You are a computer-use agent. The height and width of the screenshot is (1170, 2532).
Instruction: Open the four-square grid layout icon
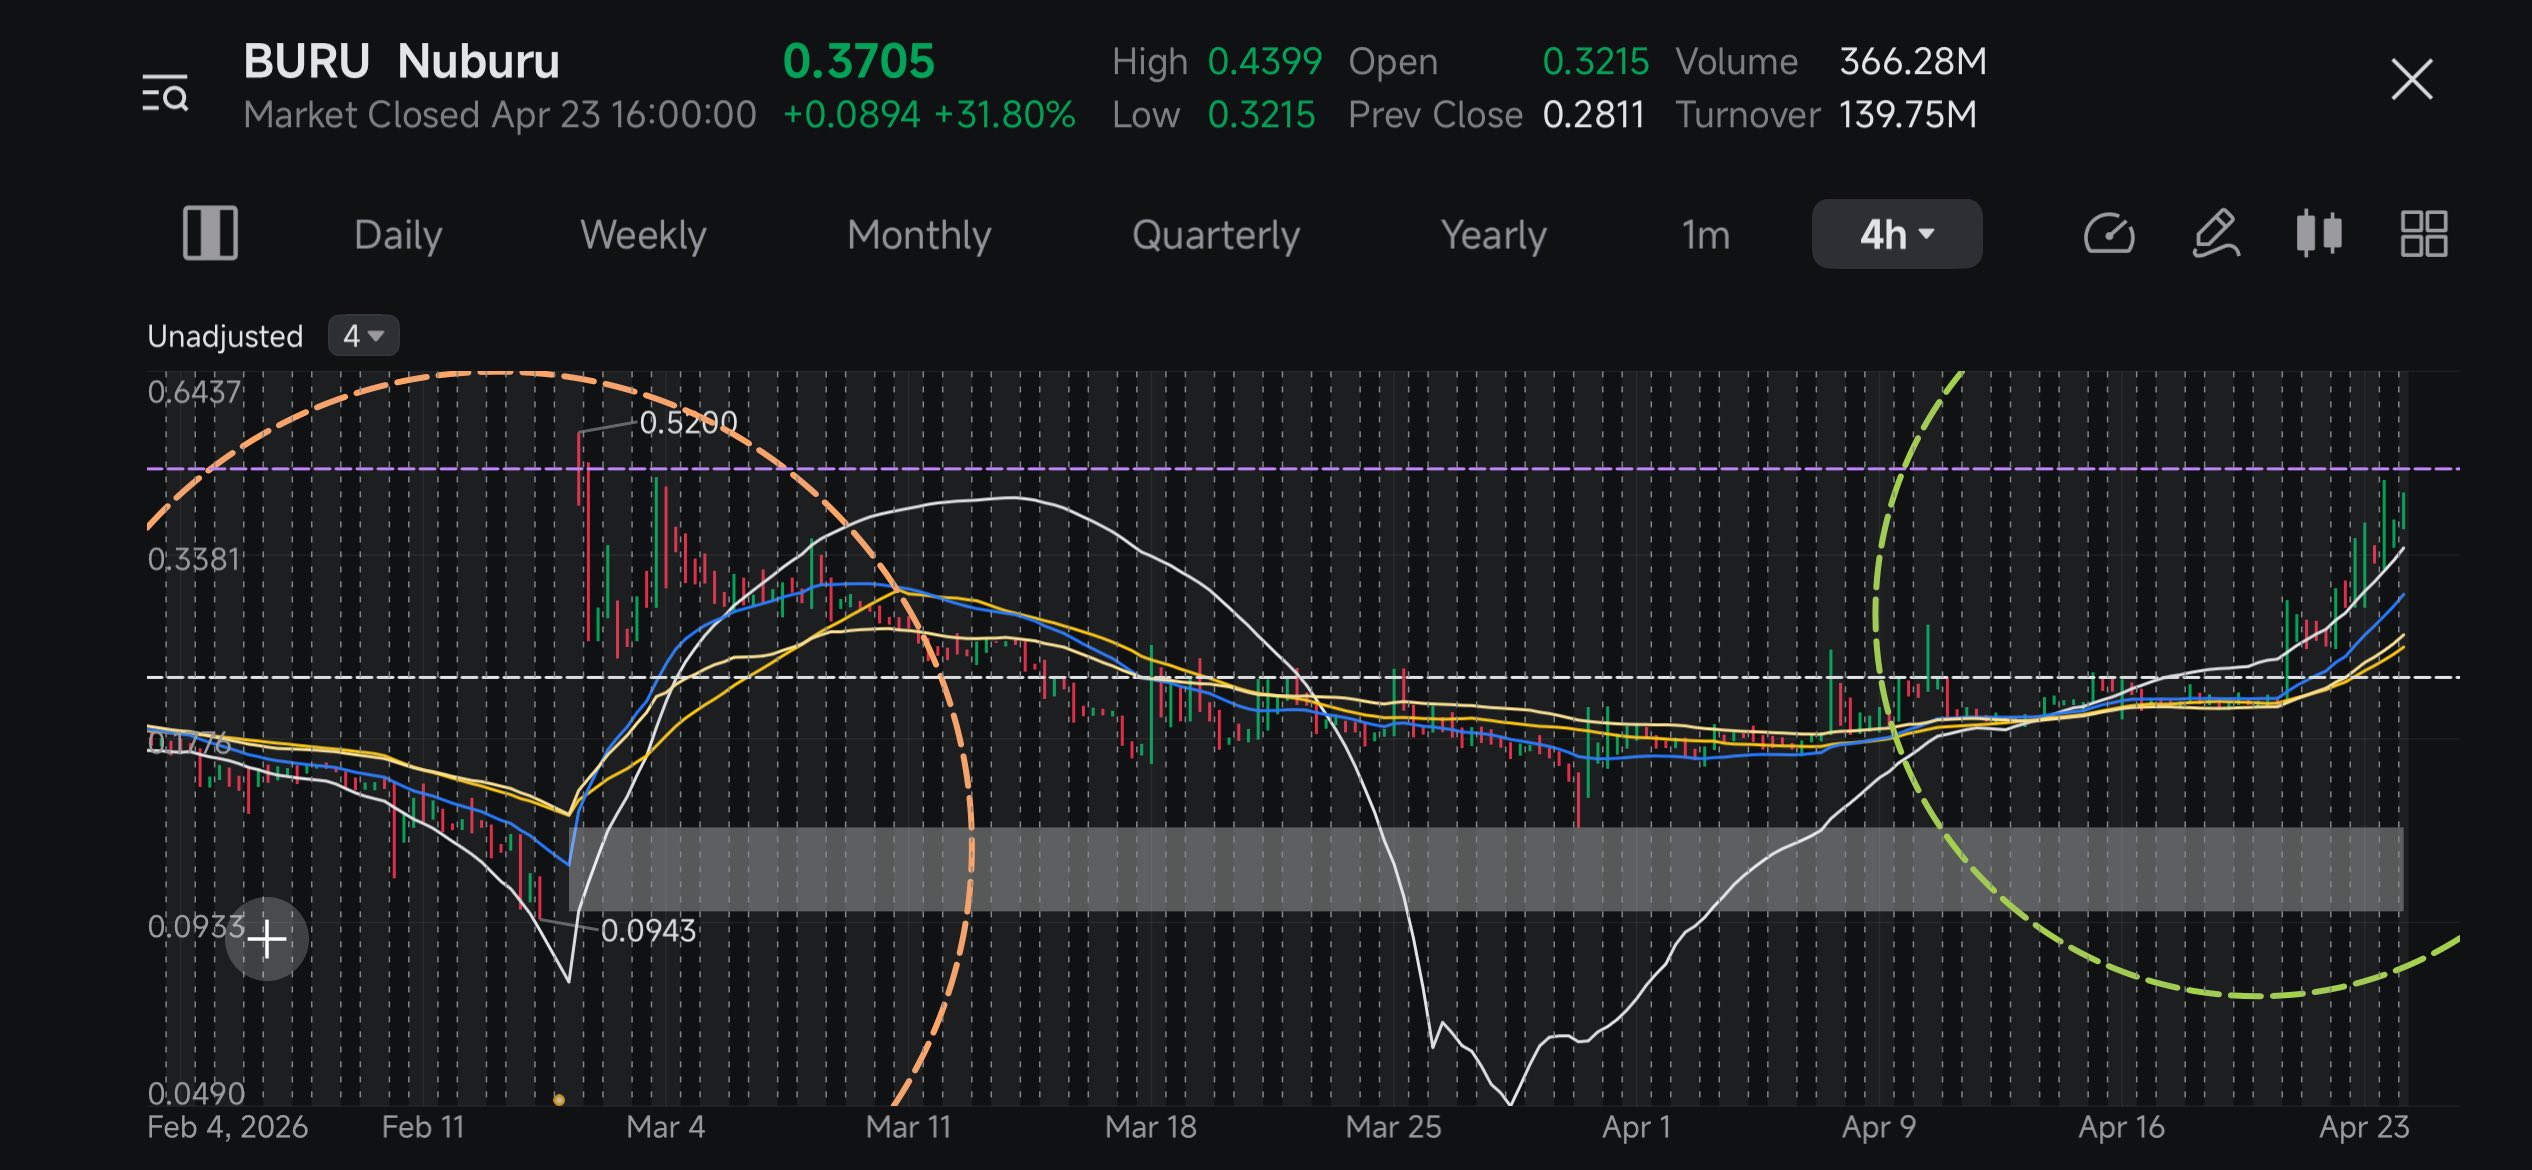click(x=2424, y=234)
